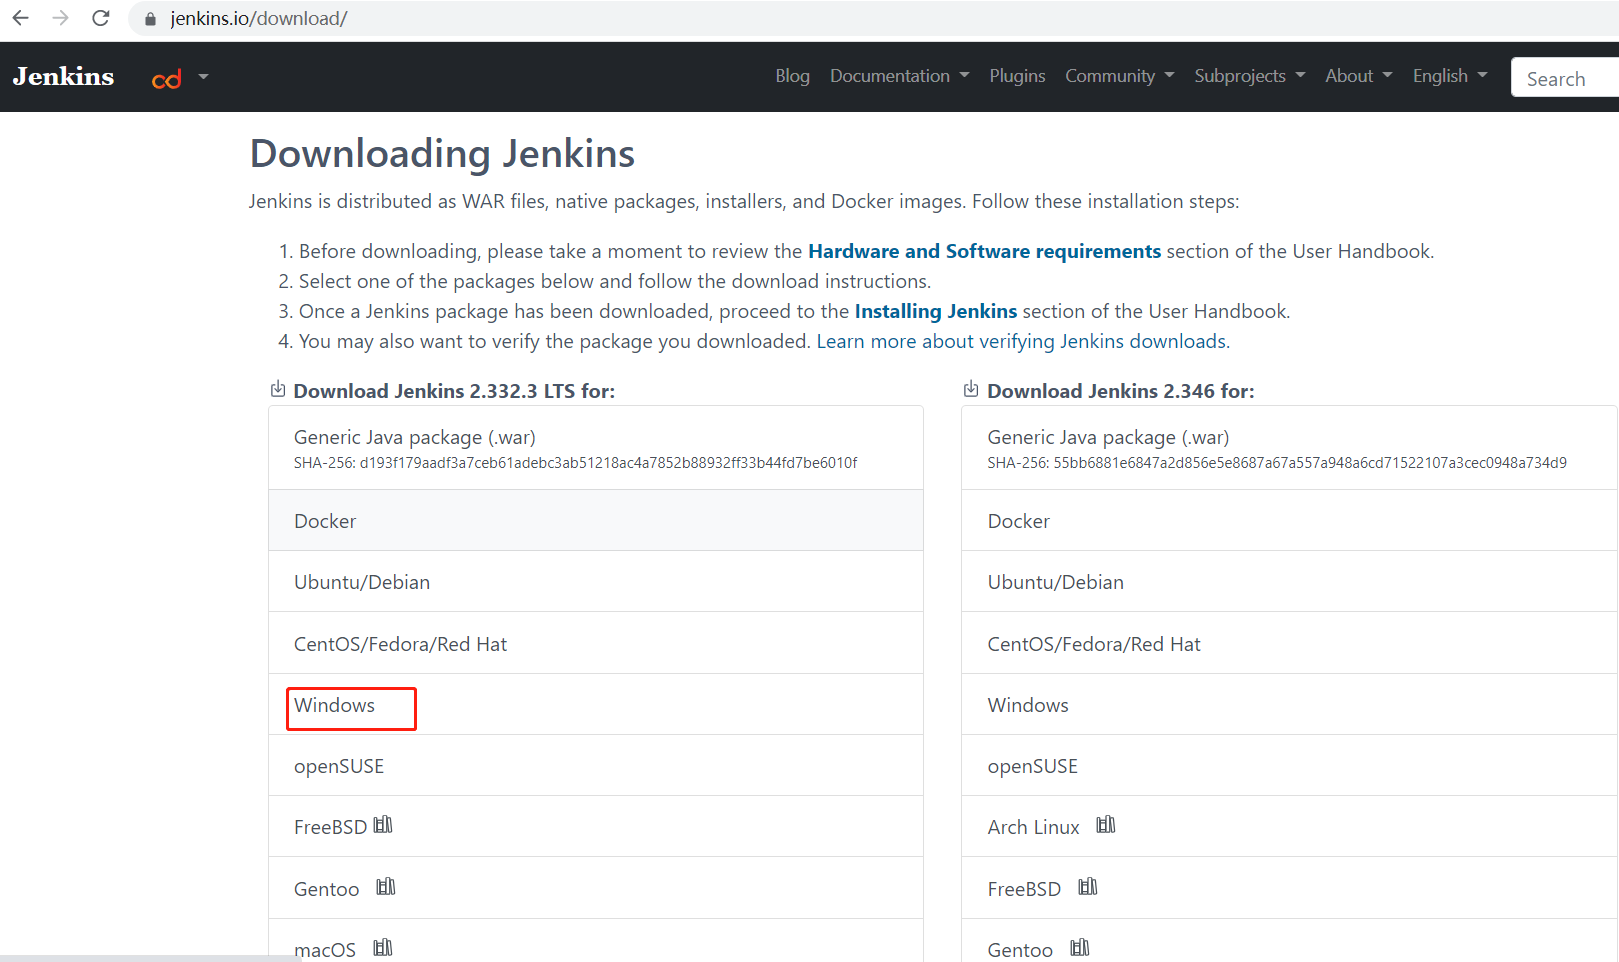Open Hardware and Software requirements link
This screenshot has height=962, width=1619.
point(984,251)
